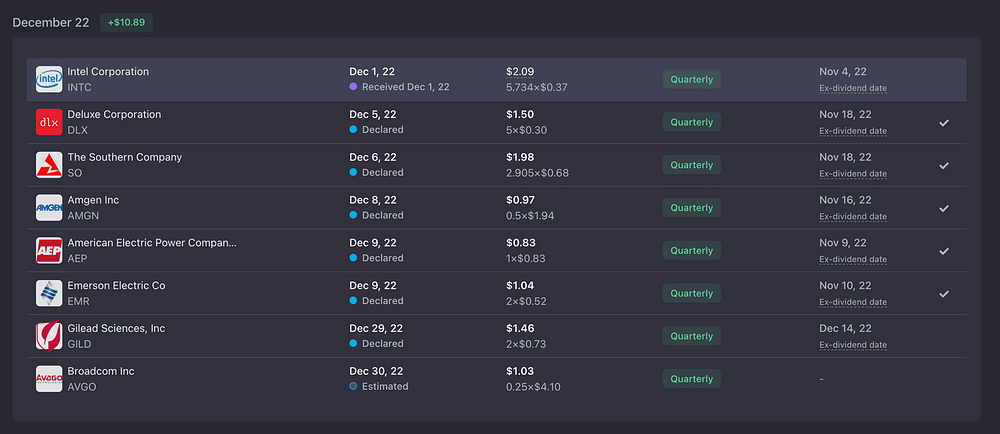Image resolution: width=1000 pixels, height=434 pixels.
Task: Open Gilead Sciences, Inc name
Action: [x=116, y=328]
